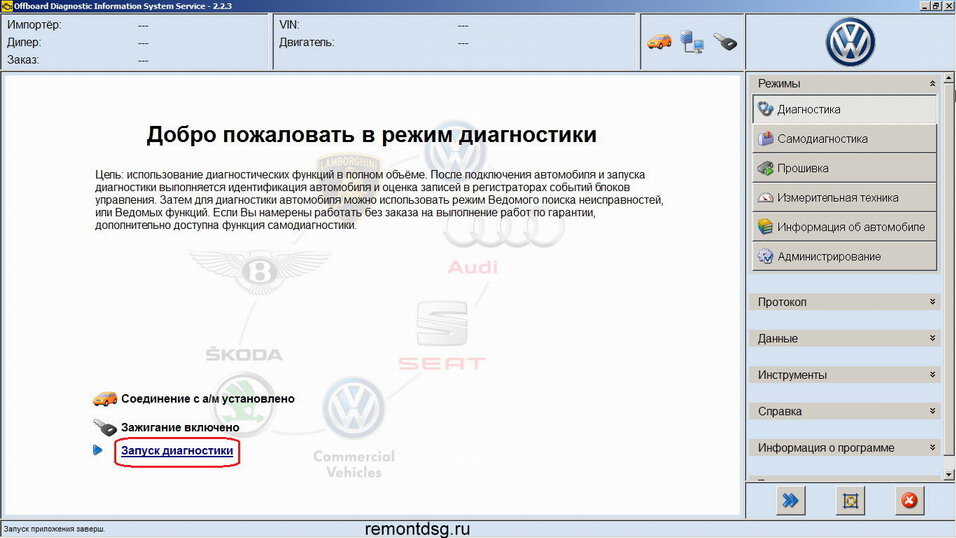Click the chip icon beside Прошивка
The width and height of the screenshot is (956, 538).
[765, 168]
